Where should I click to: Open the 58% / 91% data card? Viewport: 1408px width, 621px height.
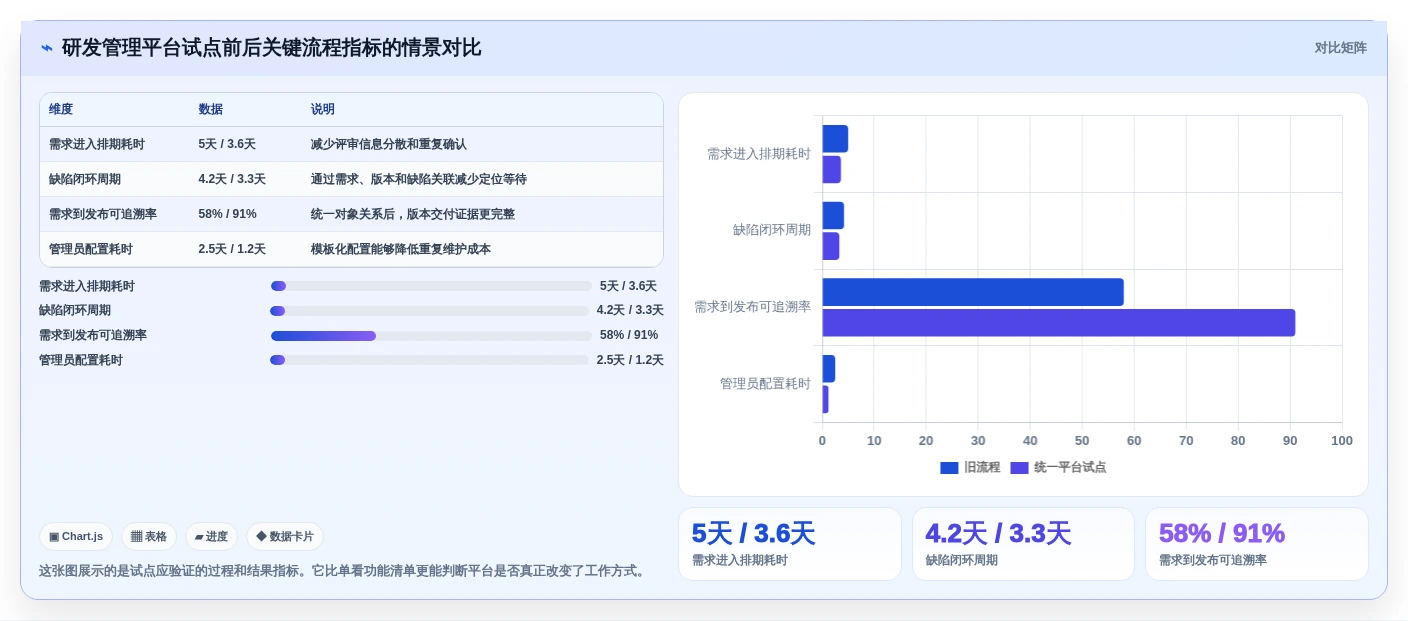click(x=1257, y=544)
